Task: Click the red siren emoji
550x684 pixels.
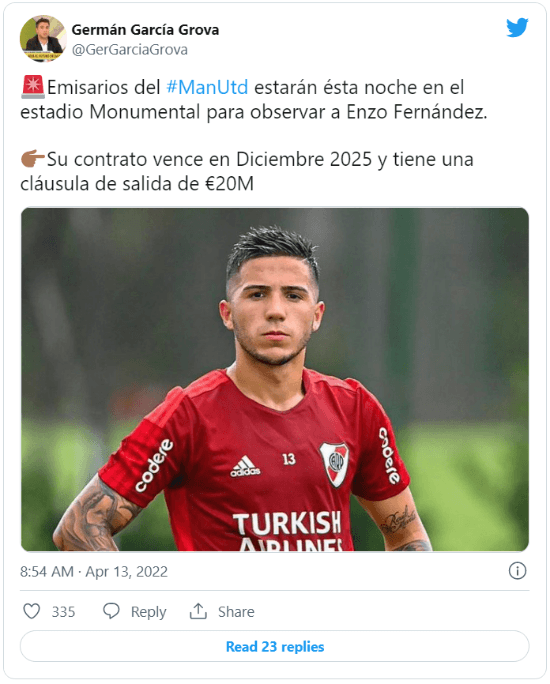Action: (33, 87)
